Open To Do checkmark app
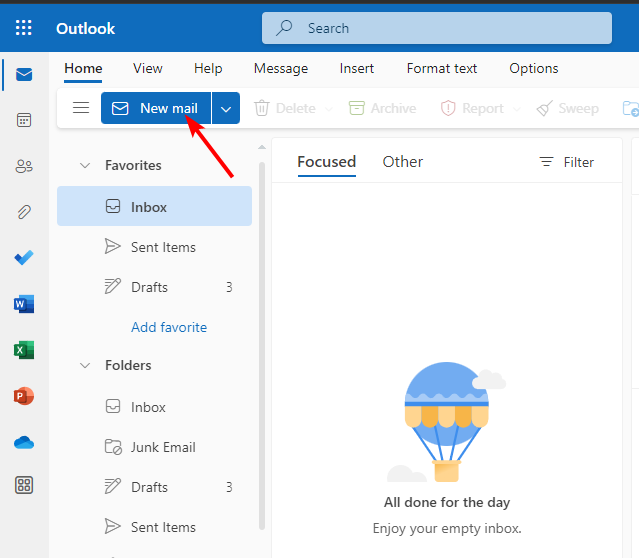Image resolution: width=639 pixels, height=558 pixels. [x=24, y=258]
